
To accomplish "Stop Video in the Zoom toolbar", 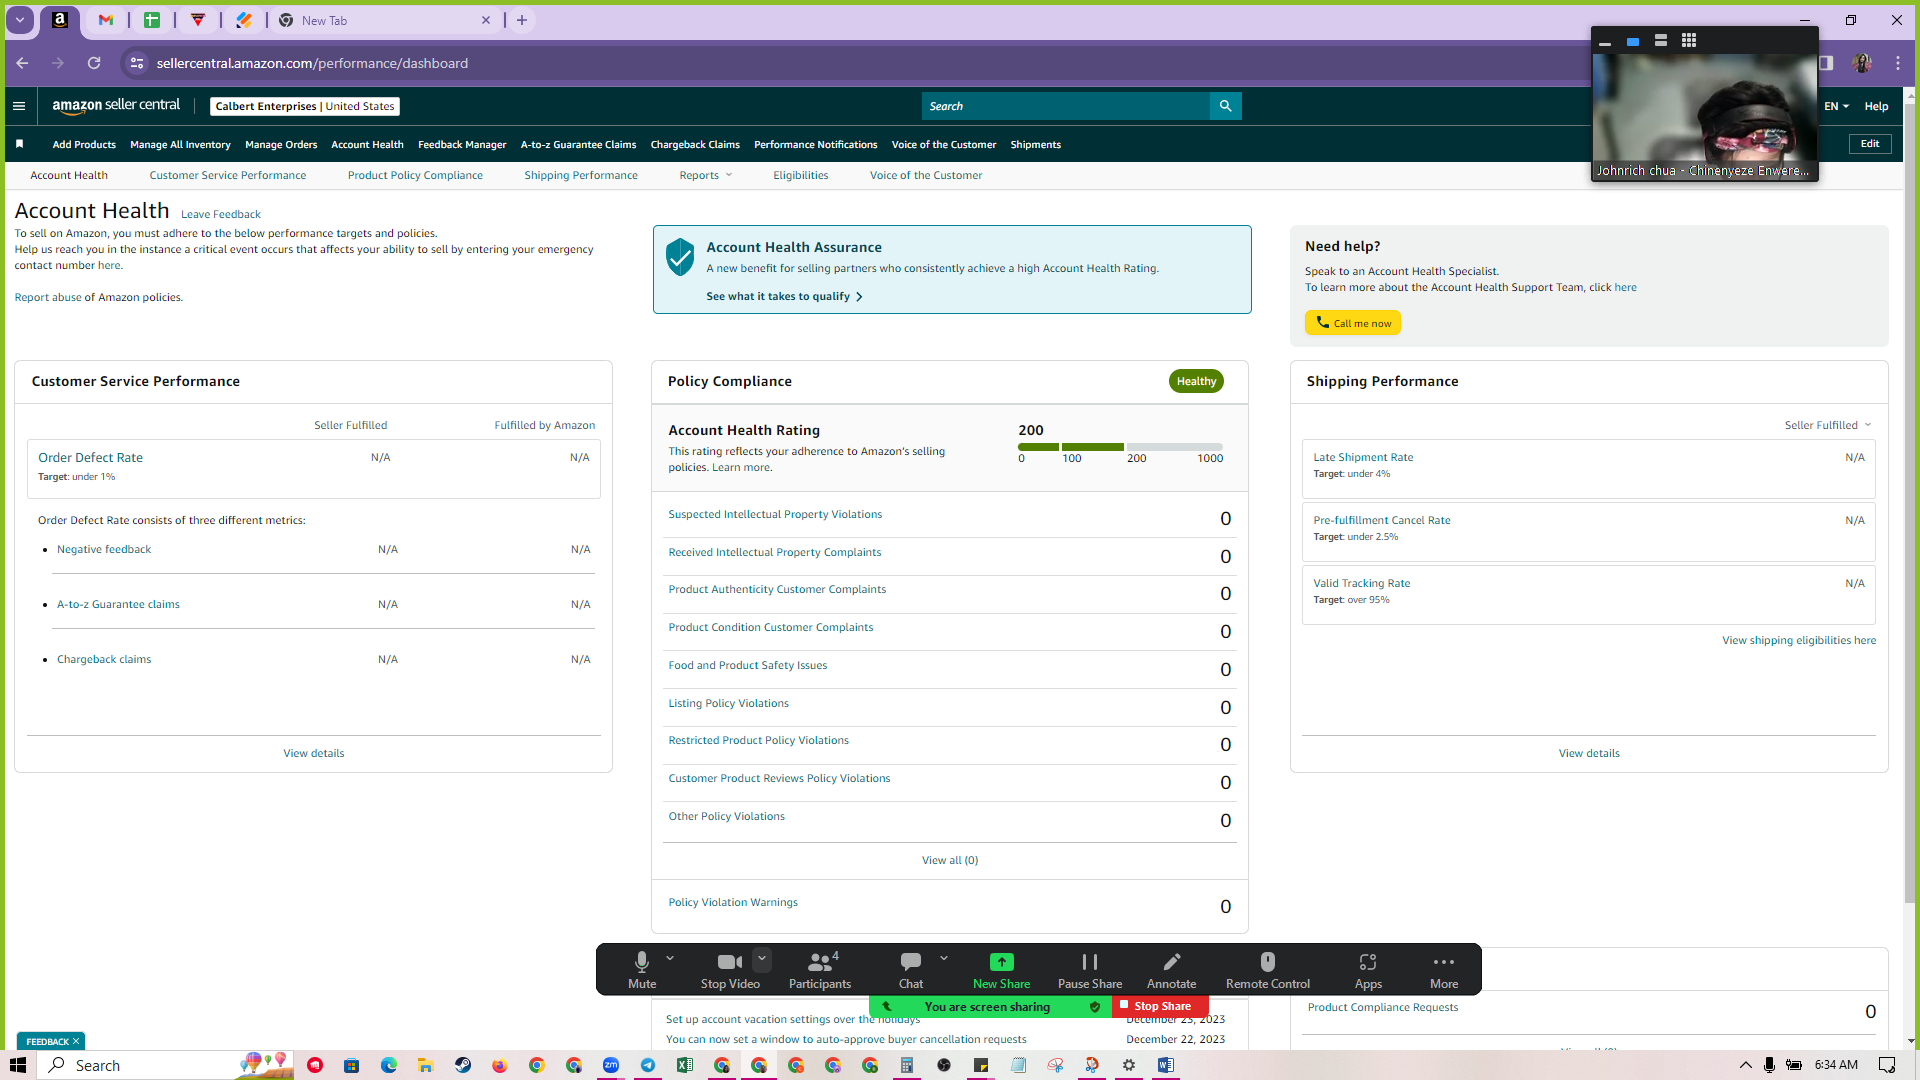I will tap(730, 970).
